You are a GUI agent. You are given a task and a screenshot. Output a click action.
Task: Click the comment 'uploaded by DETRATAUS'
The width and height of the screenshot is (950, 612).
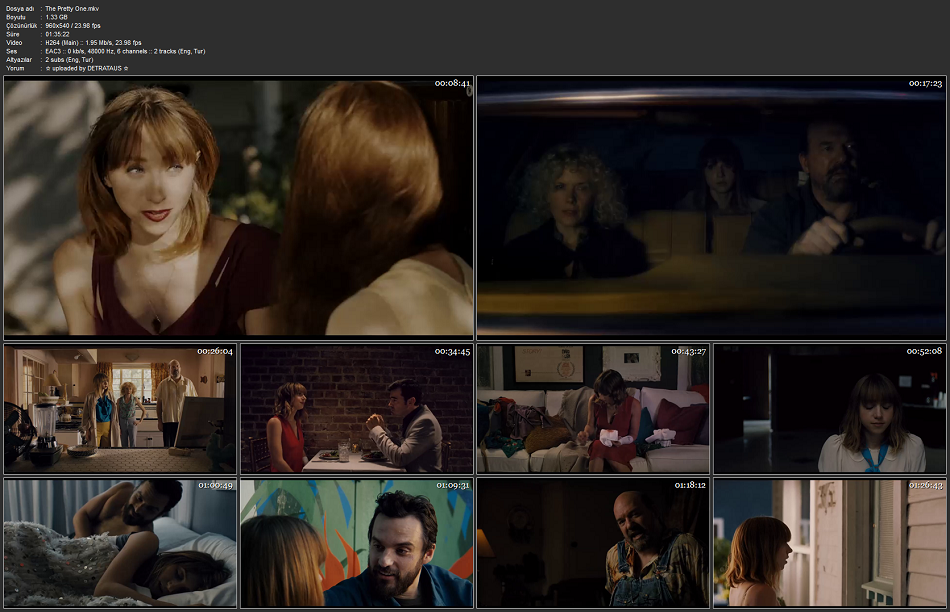click(87, 68)
